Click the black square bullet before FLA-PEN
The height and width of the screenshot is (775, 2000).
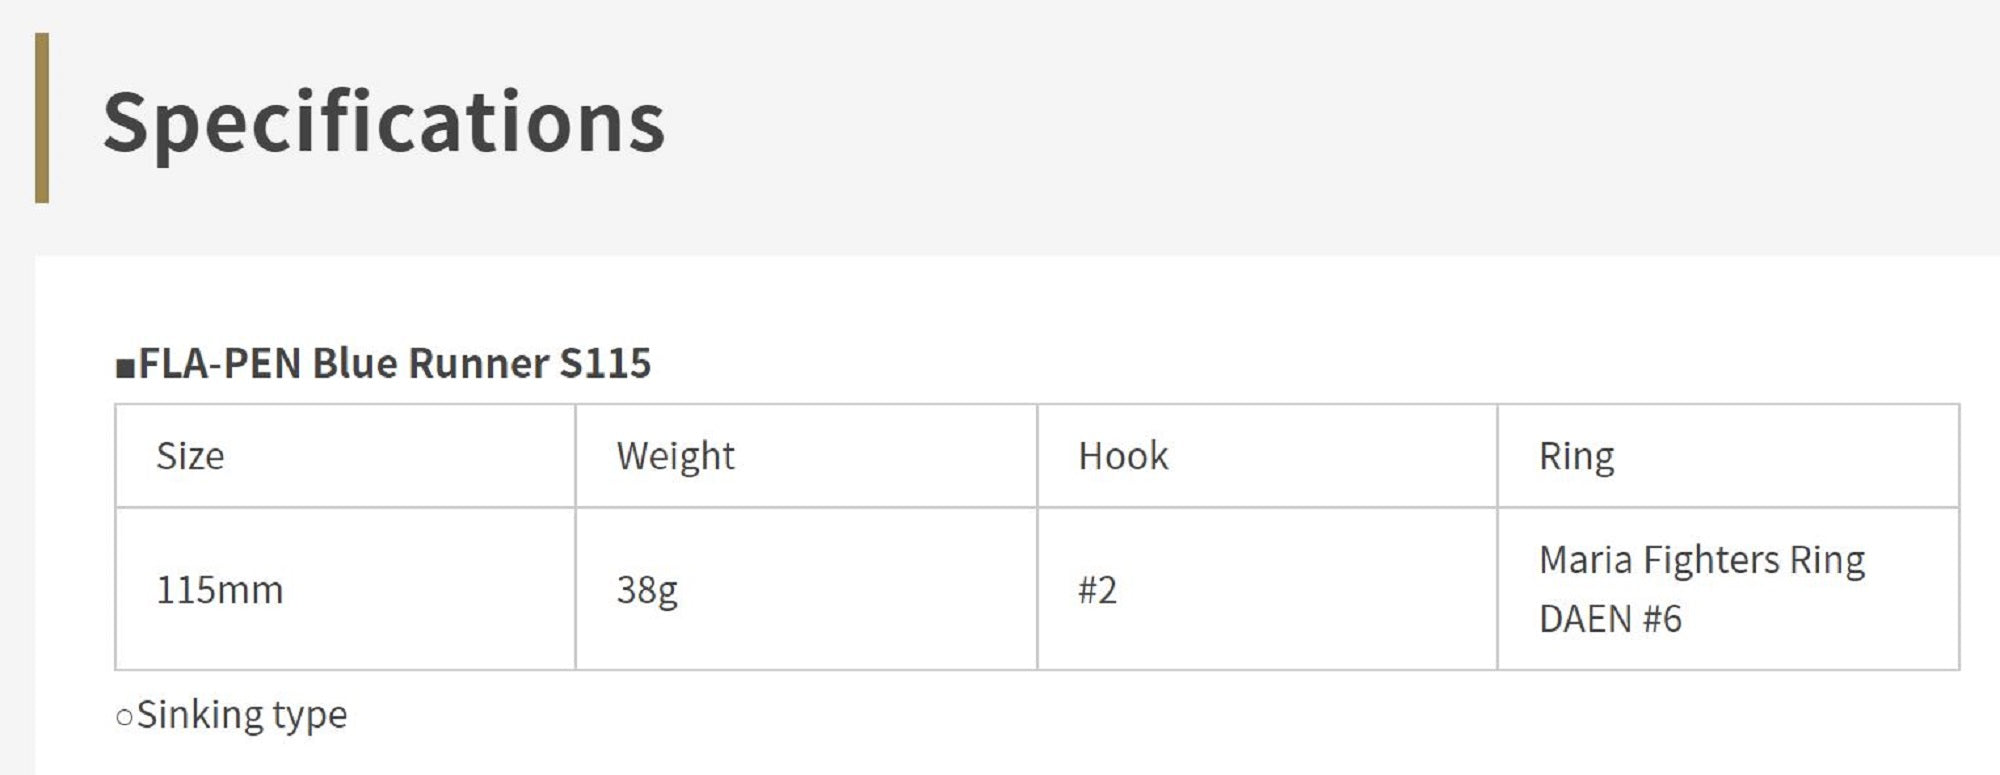[125, 368]
